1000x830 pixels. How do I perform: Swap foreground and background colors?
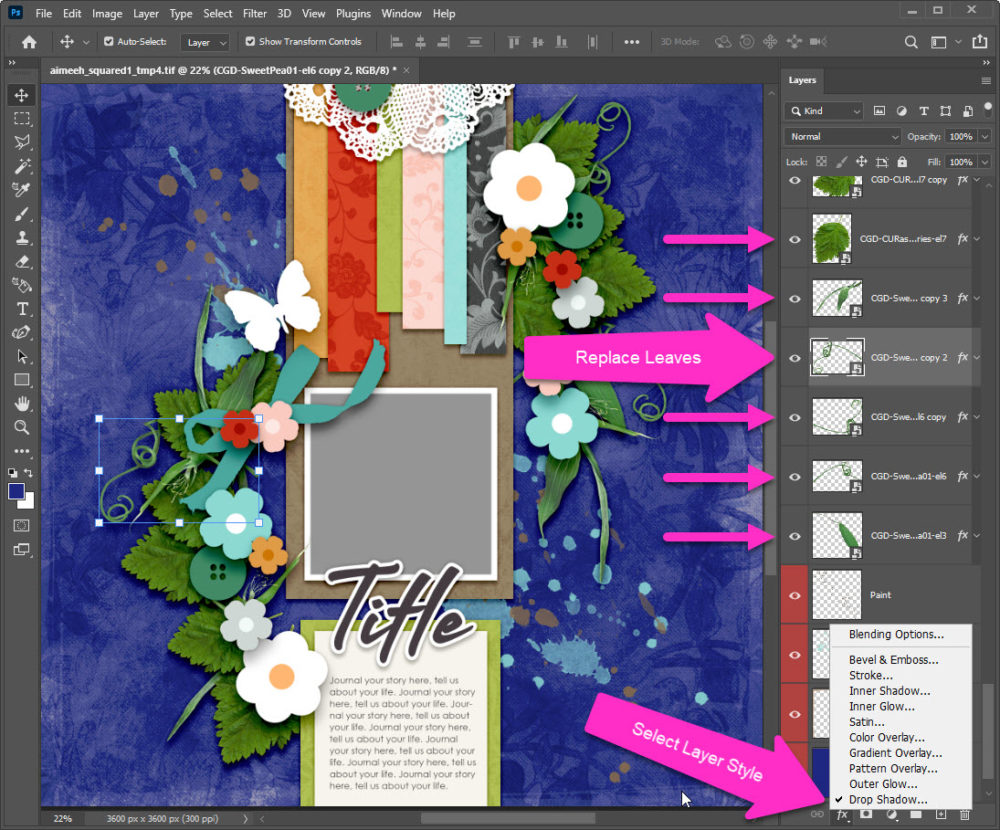[28, 473]
